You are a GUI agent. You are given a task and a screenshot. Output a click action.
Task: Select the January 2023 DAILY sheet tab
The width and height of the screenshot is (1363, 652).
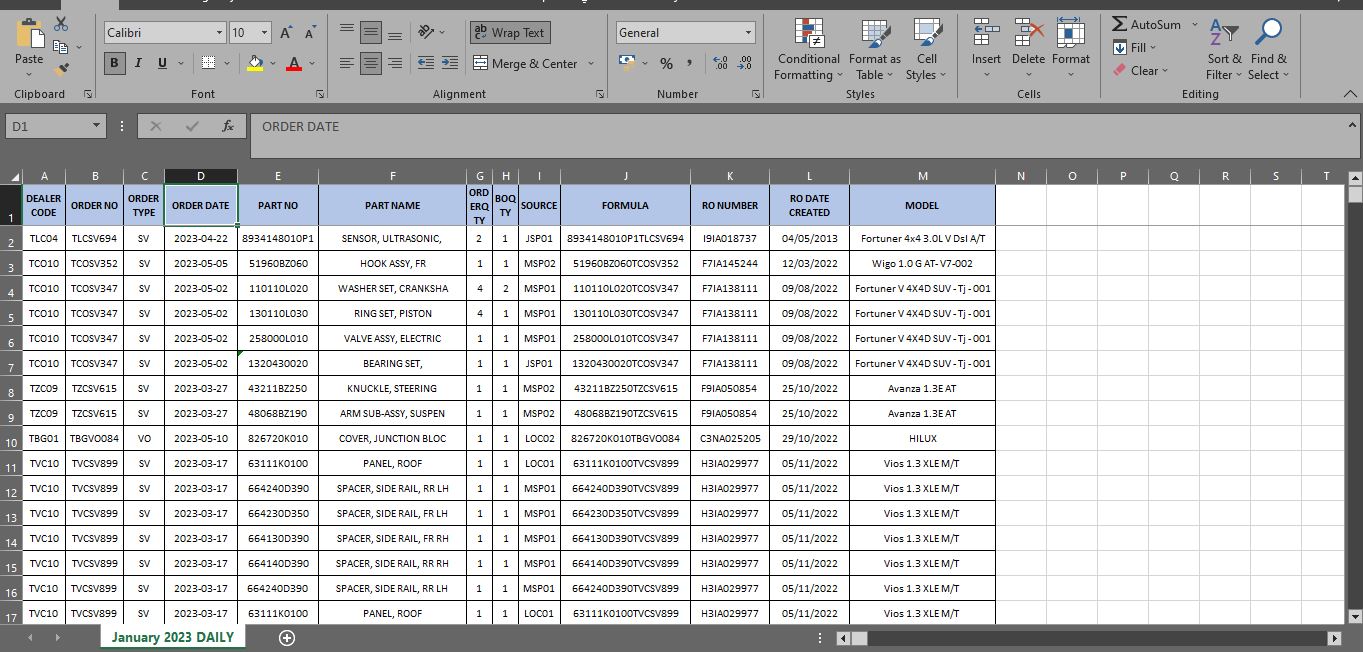172,637
